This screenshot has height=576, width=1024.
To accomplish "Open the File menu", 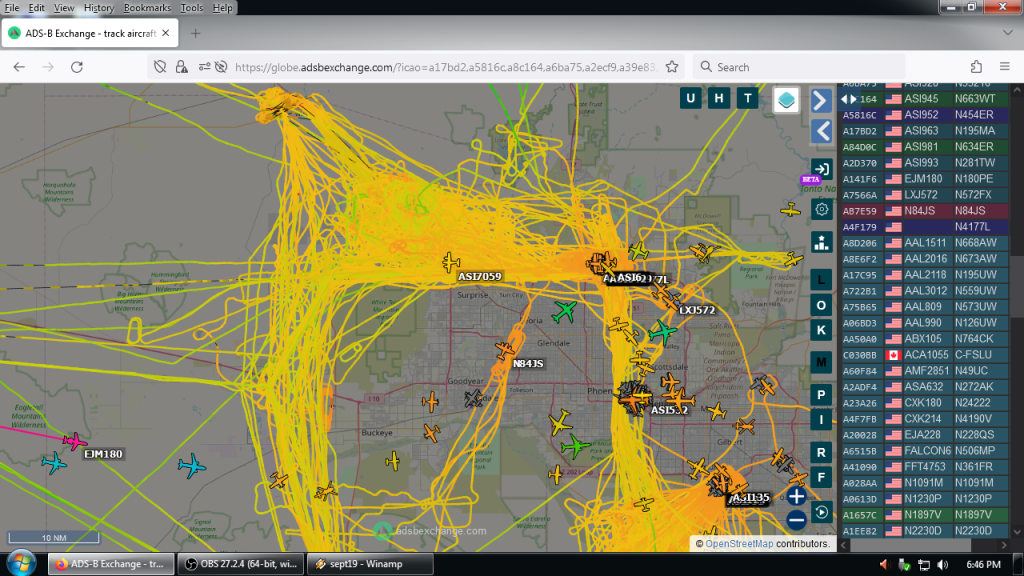I will pos(12,8).
